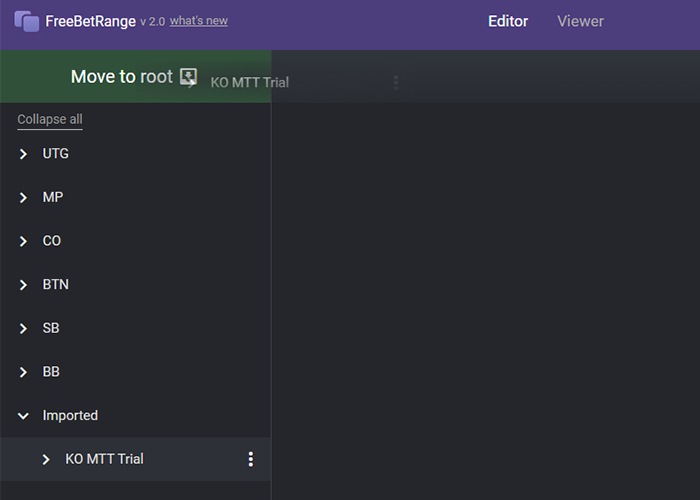Expand the UTG folder chevron
700x500 pixels.
point(23,154)
